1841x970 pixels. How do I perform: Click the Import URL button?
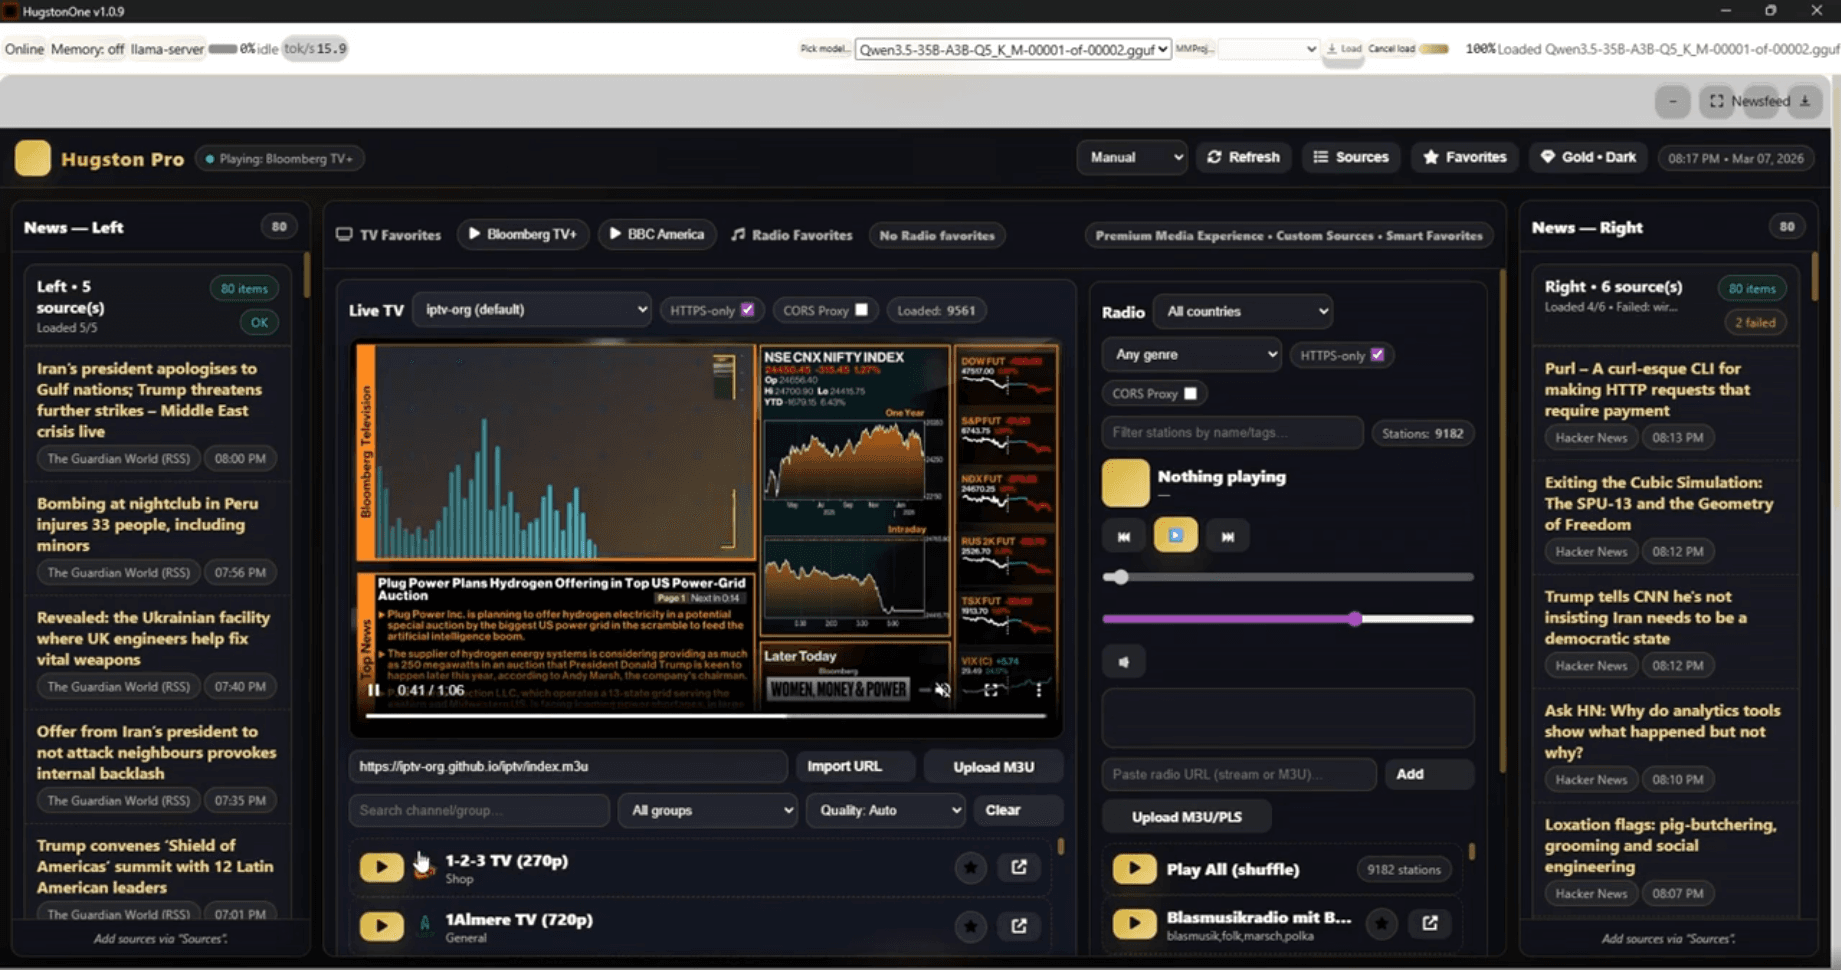coord(844,767)
